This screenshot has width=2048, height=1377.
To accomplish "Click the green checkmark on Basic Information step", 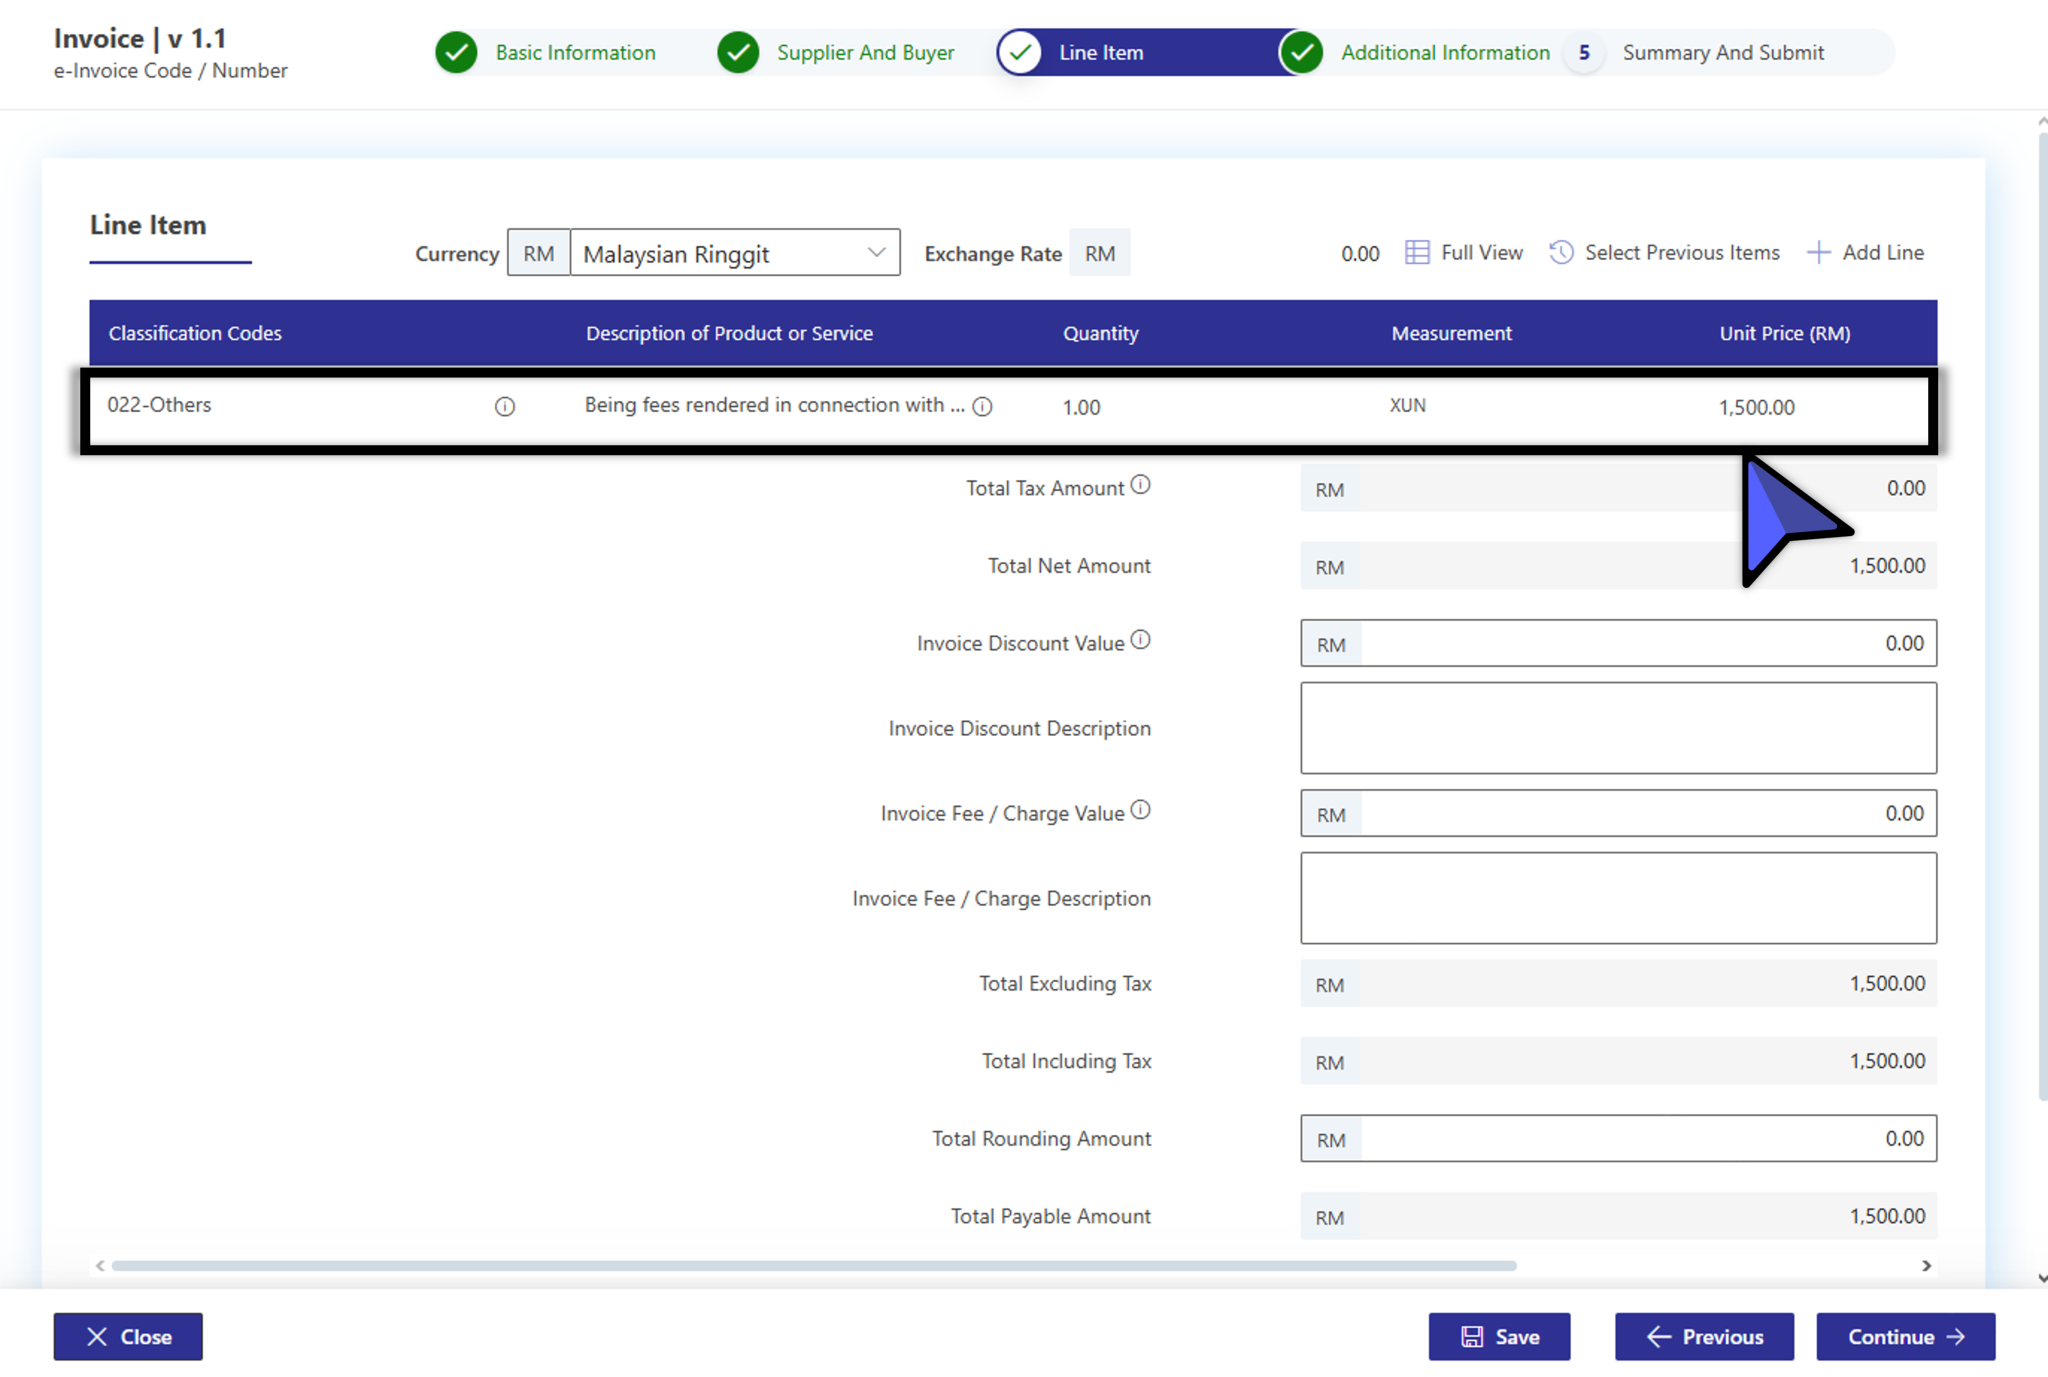I will pos(456,52).
